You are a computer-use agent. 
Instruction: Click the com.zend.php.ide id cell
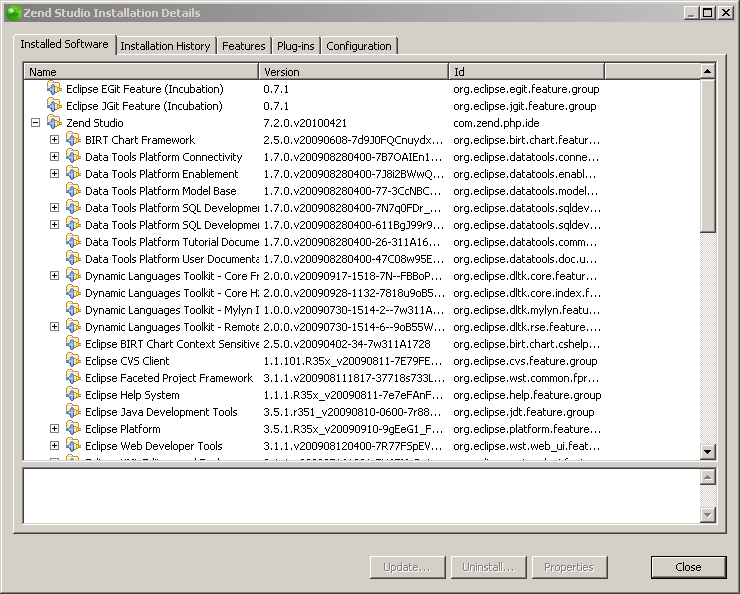pyautogui.click(x=496, y=123)
